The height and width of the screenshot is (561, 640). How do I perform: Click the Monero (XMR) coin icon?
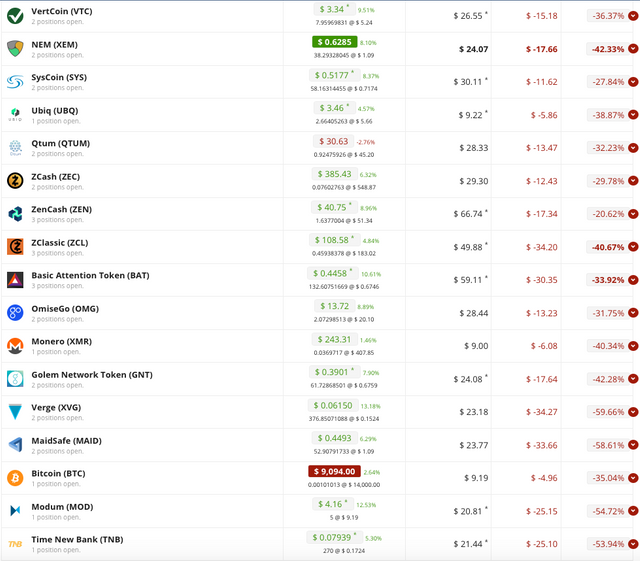click(x=15, y=346)
